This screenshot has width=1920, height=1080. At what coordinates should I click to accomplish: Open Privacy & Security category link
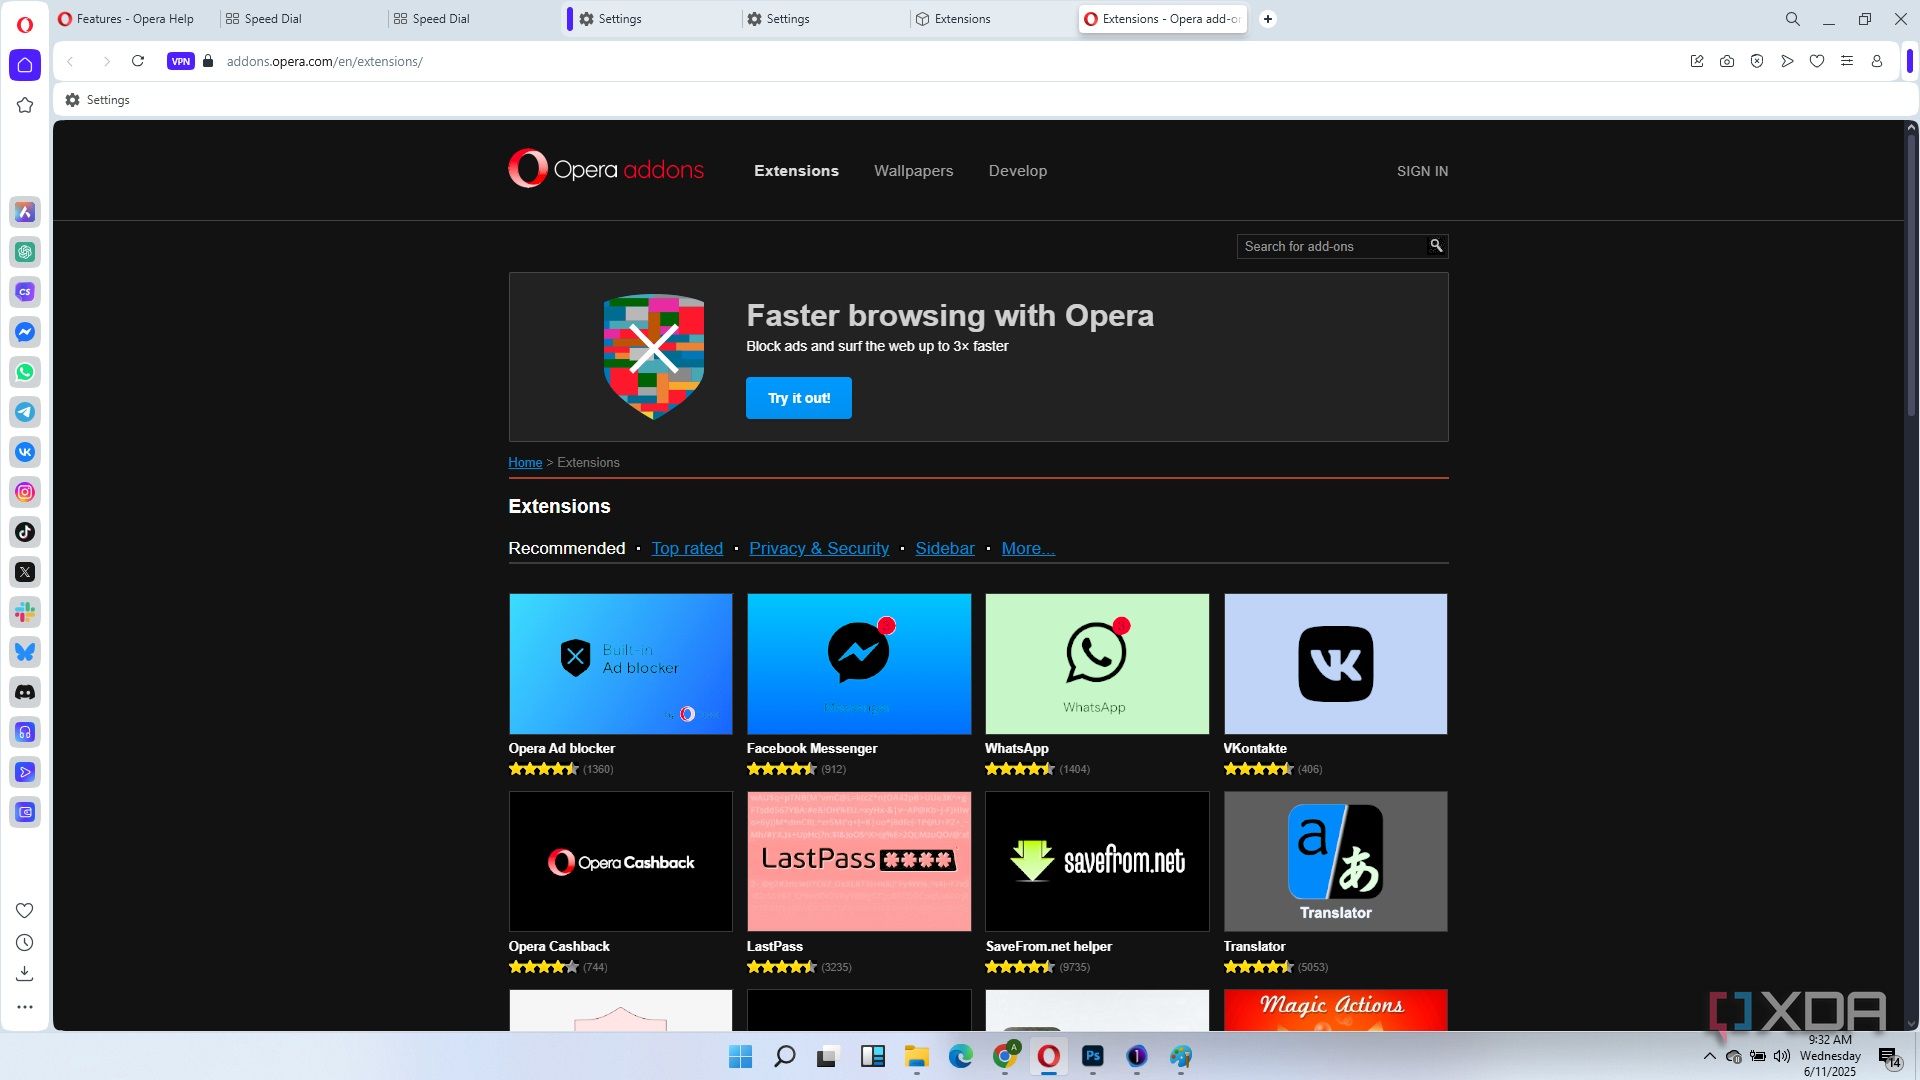click(x=819, y=548)
